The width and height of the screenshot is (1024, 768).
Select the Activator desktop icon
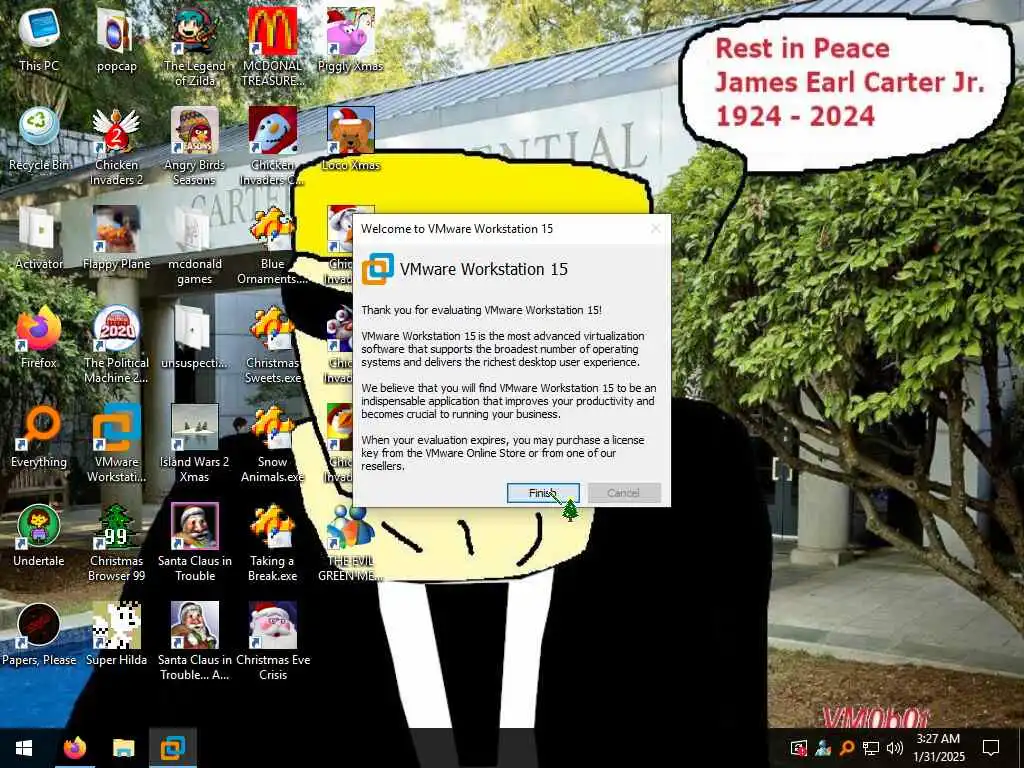[39, 239]
